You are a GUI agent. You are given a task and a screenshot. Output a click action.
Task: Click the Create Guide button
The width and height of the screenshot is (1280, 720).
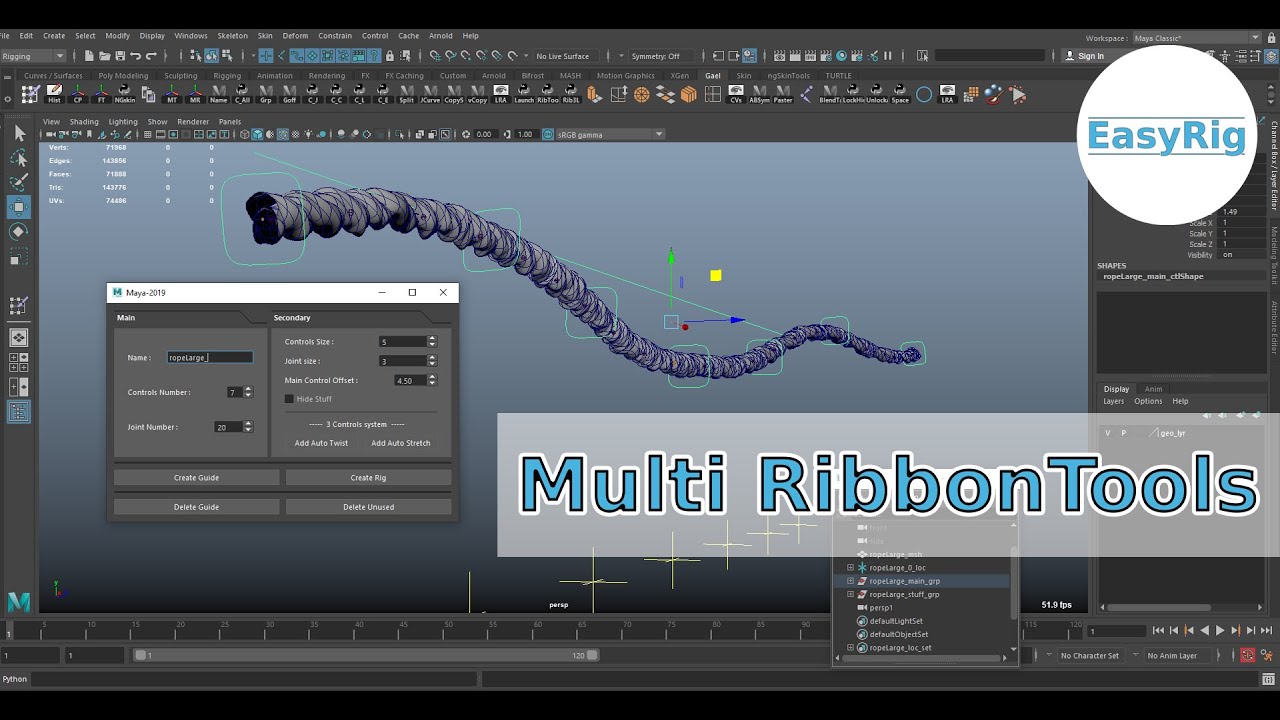(196, 478)
